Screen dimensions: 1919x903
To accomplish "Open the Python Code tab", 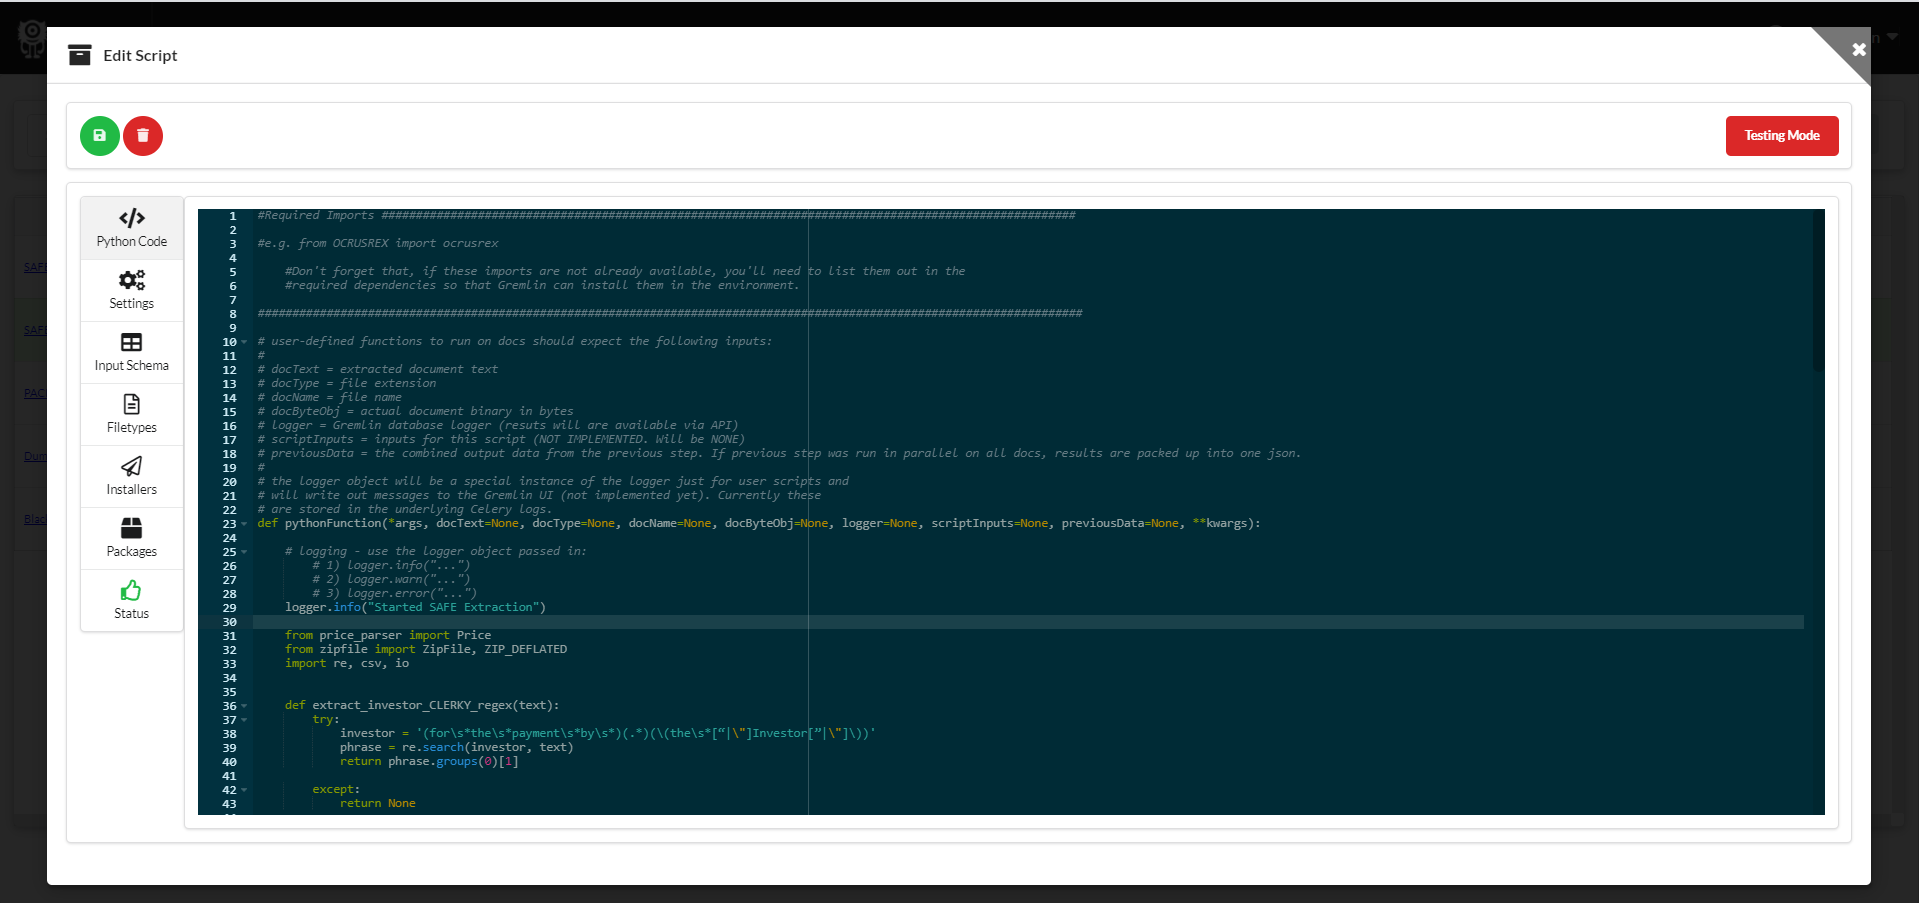I will click(132, 228).
